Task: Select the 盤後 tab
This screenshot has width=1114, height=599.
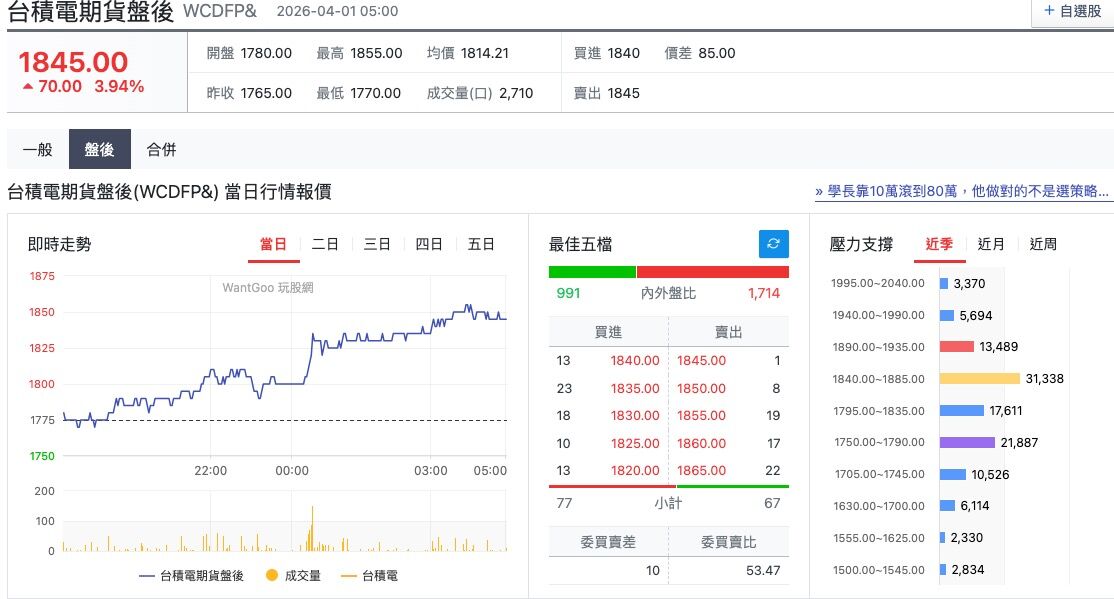Action: pyautogui.click(x=99, y=149)
